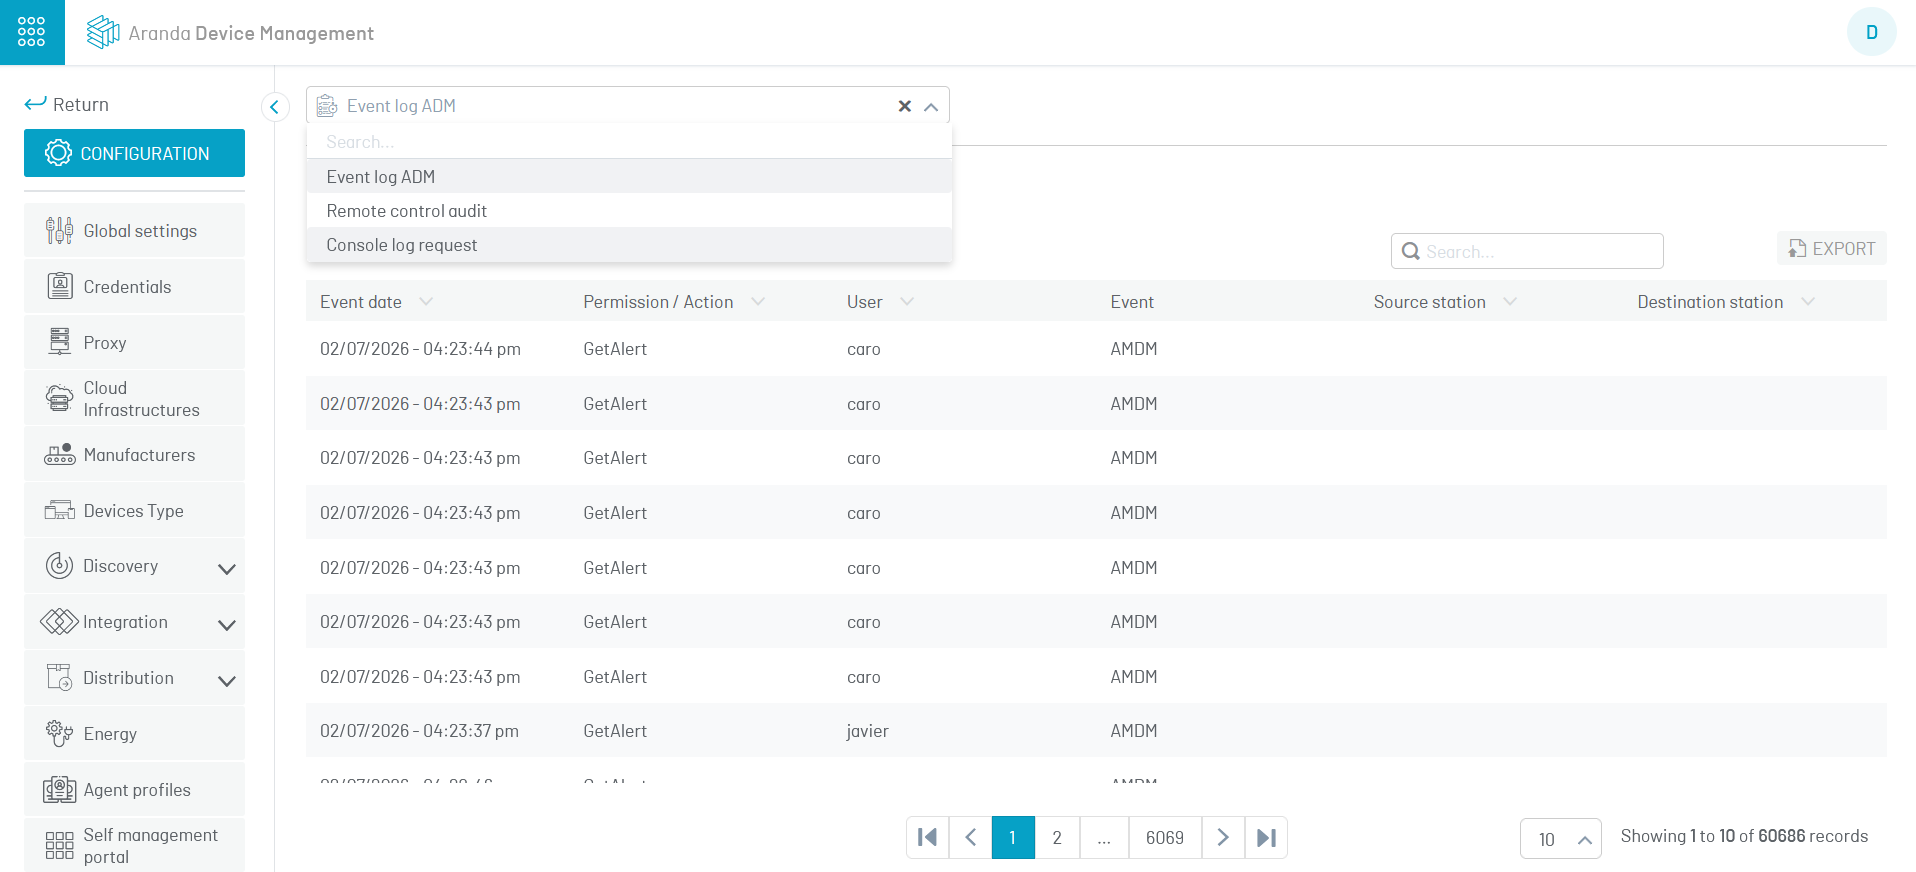Click event date 04:23:37 pm cell

[420, 731]
